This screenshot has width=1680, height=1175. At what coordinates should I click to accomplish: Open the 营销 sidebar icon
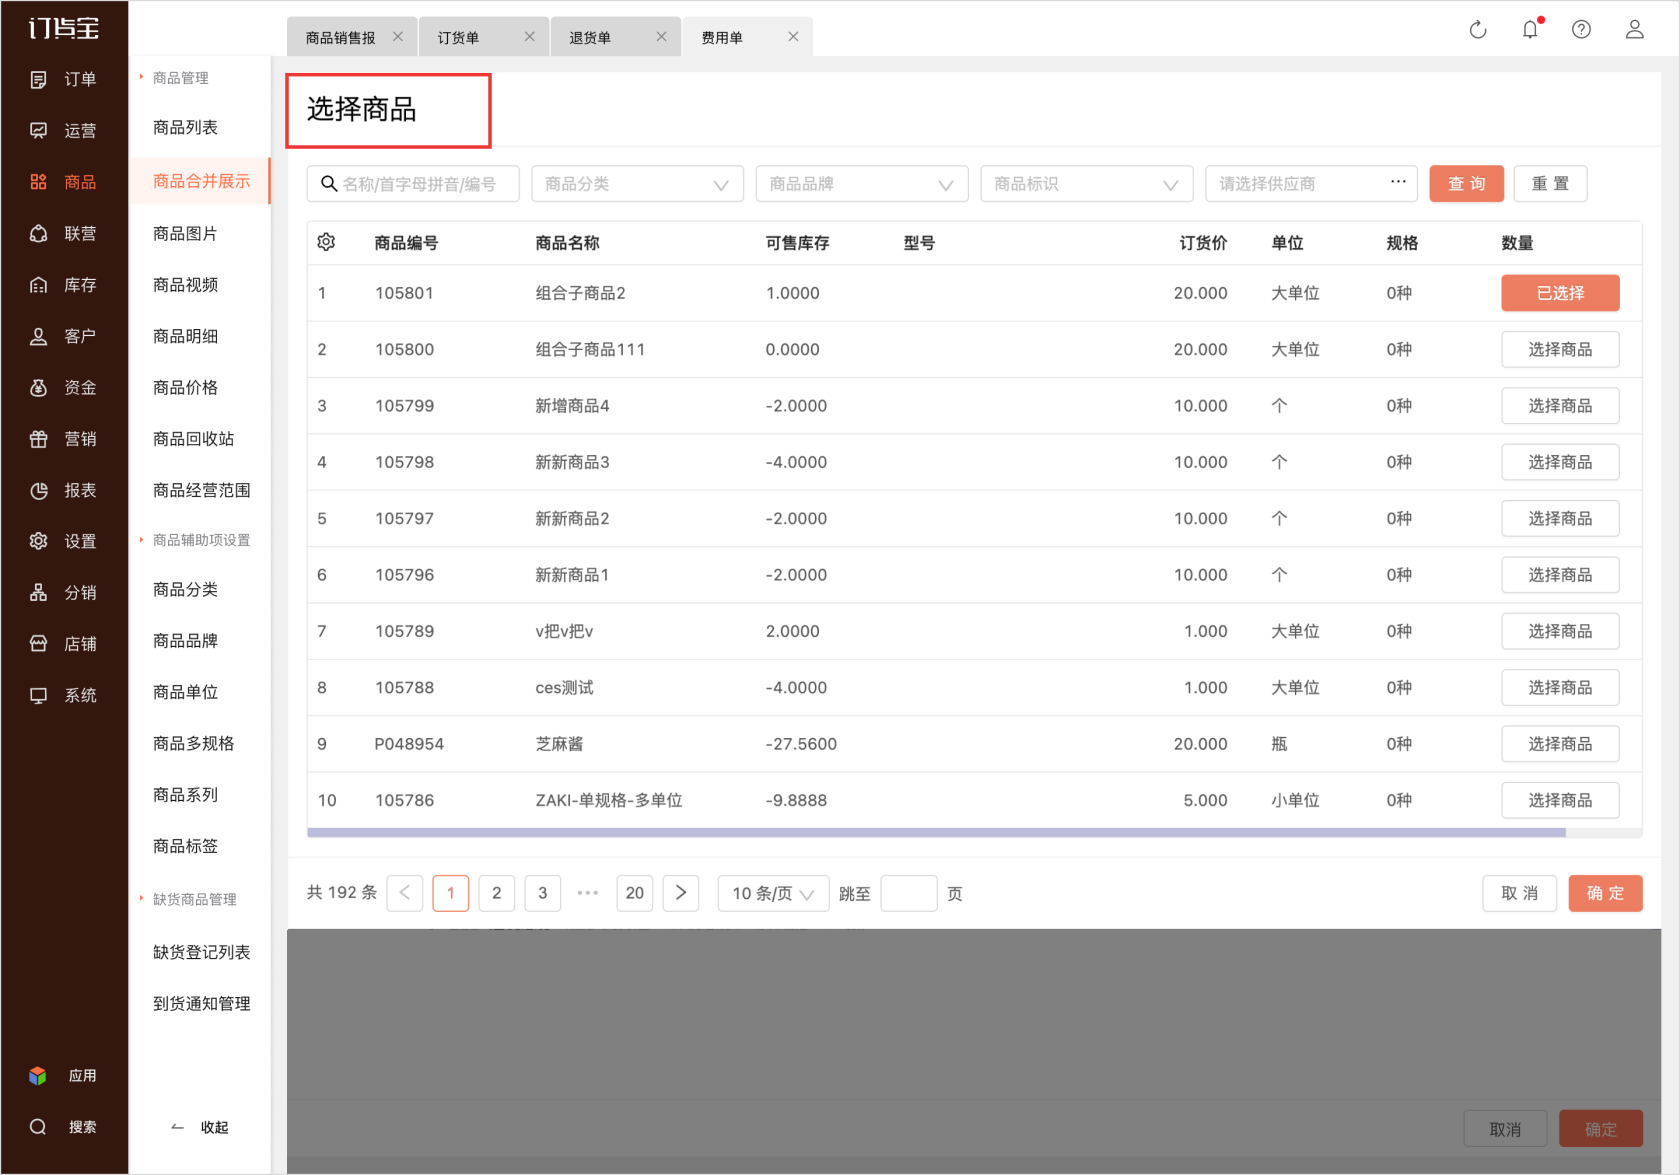click(38, 439)
